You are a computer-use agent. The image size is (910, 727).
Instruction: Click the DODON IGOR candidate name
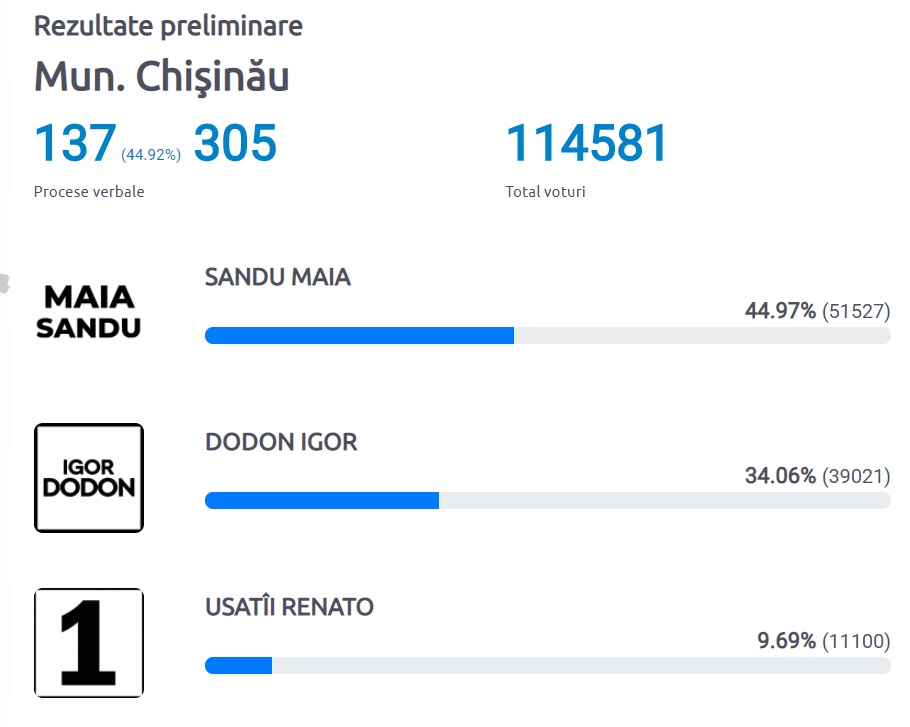point(281,442)
